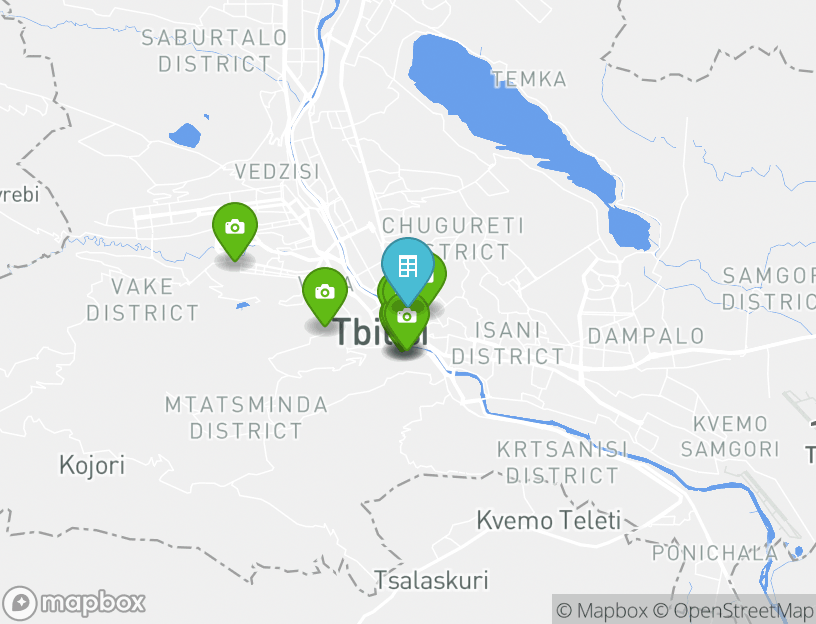Image resolution: width=816 pixels, height=624 pixels.
Task: Select the Saburtalo District label
Action: [x=214, y=51]
